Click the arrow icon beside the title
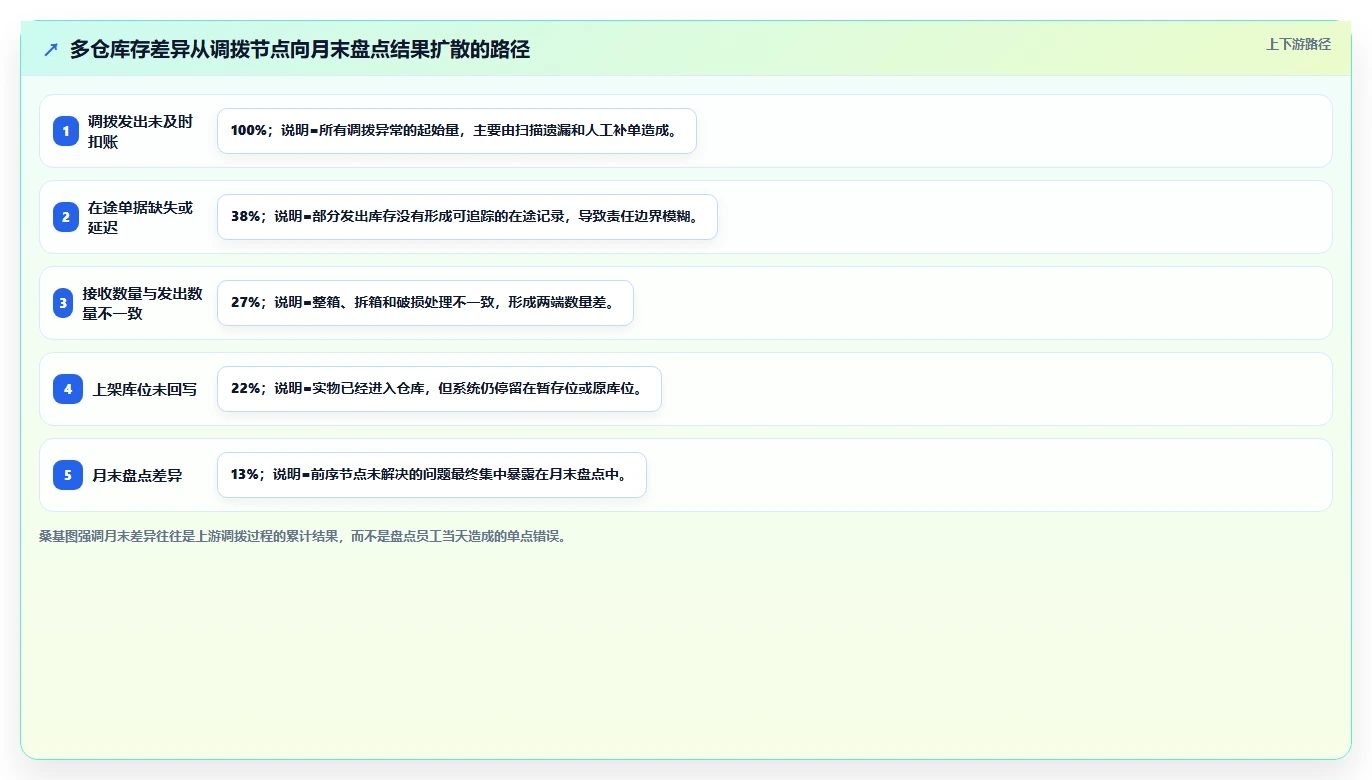 (51, 49)
